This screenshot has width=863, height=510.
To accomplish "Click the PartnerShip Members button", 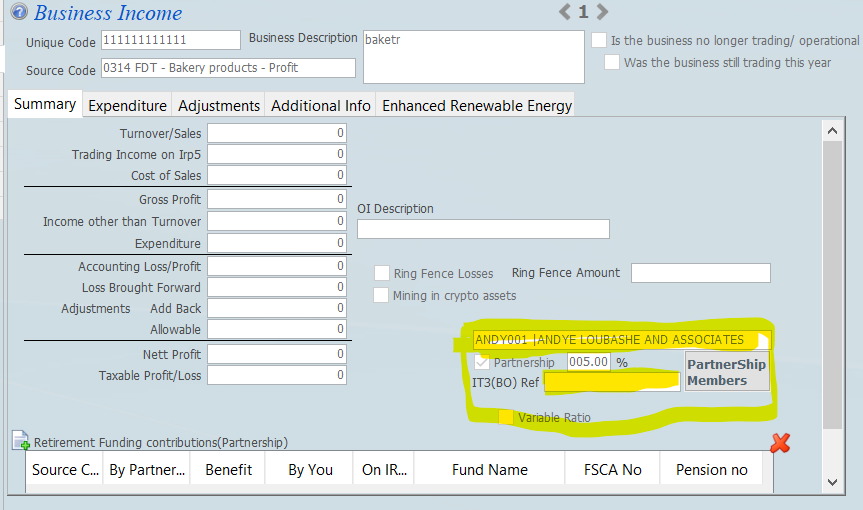I will click(x=726, y=372).
